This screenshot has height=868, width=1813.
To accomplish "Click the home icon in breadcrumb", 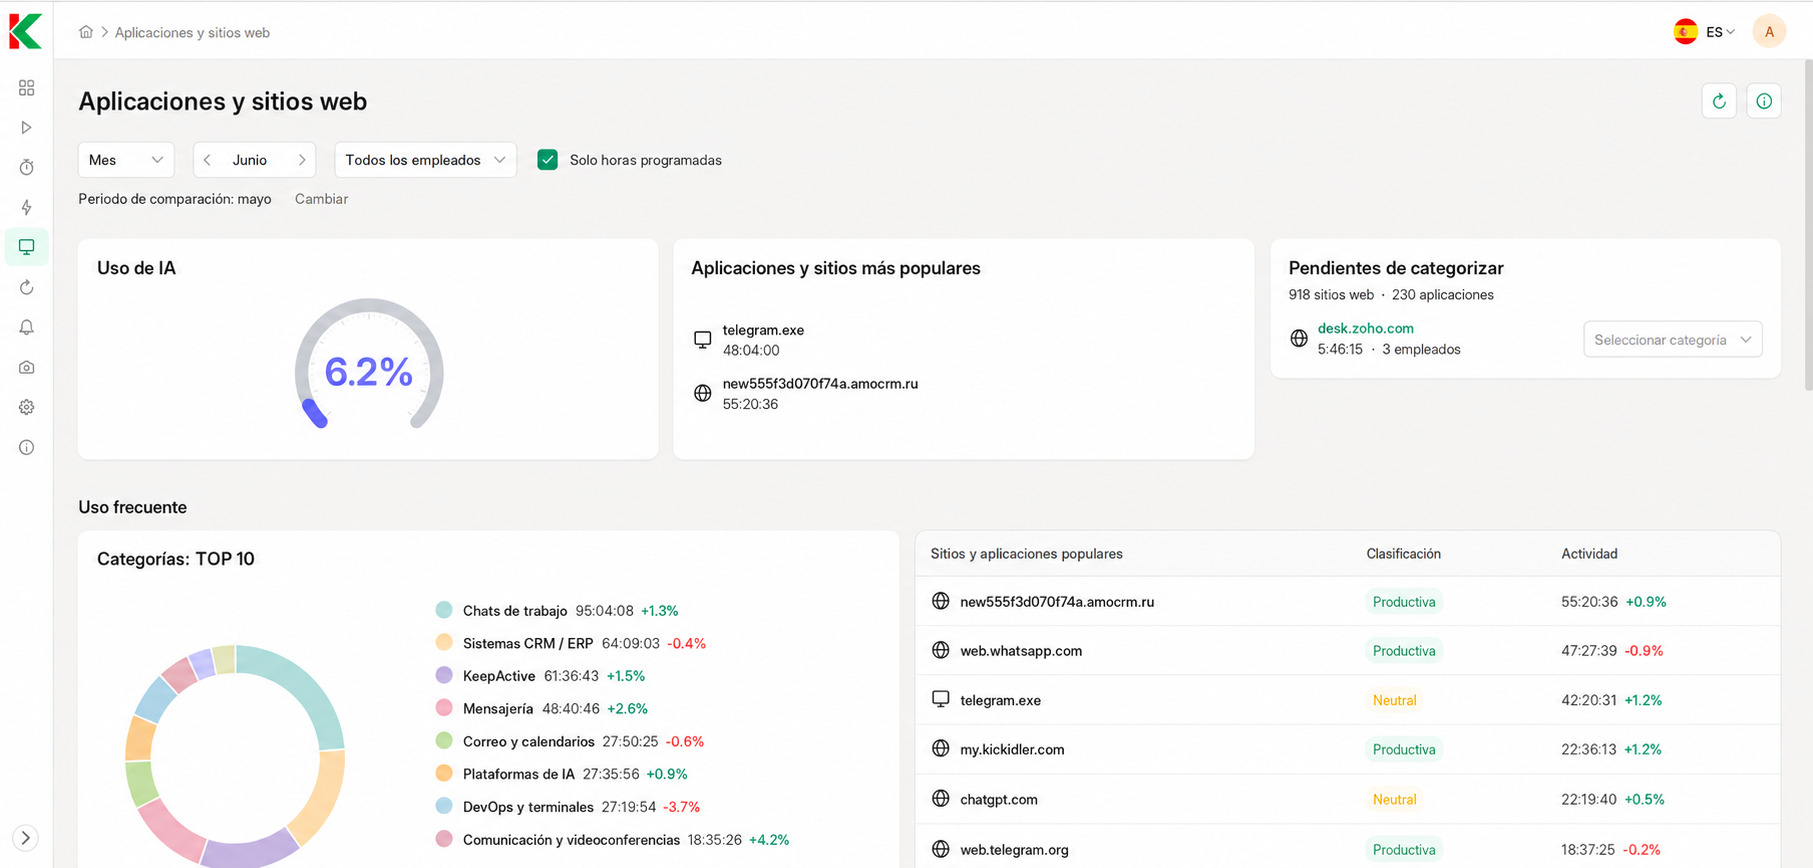I will point(86,32).
